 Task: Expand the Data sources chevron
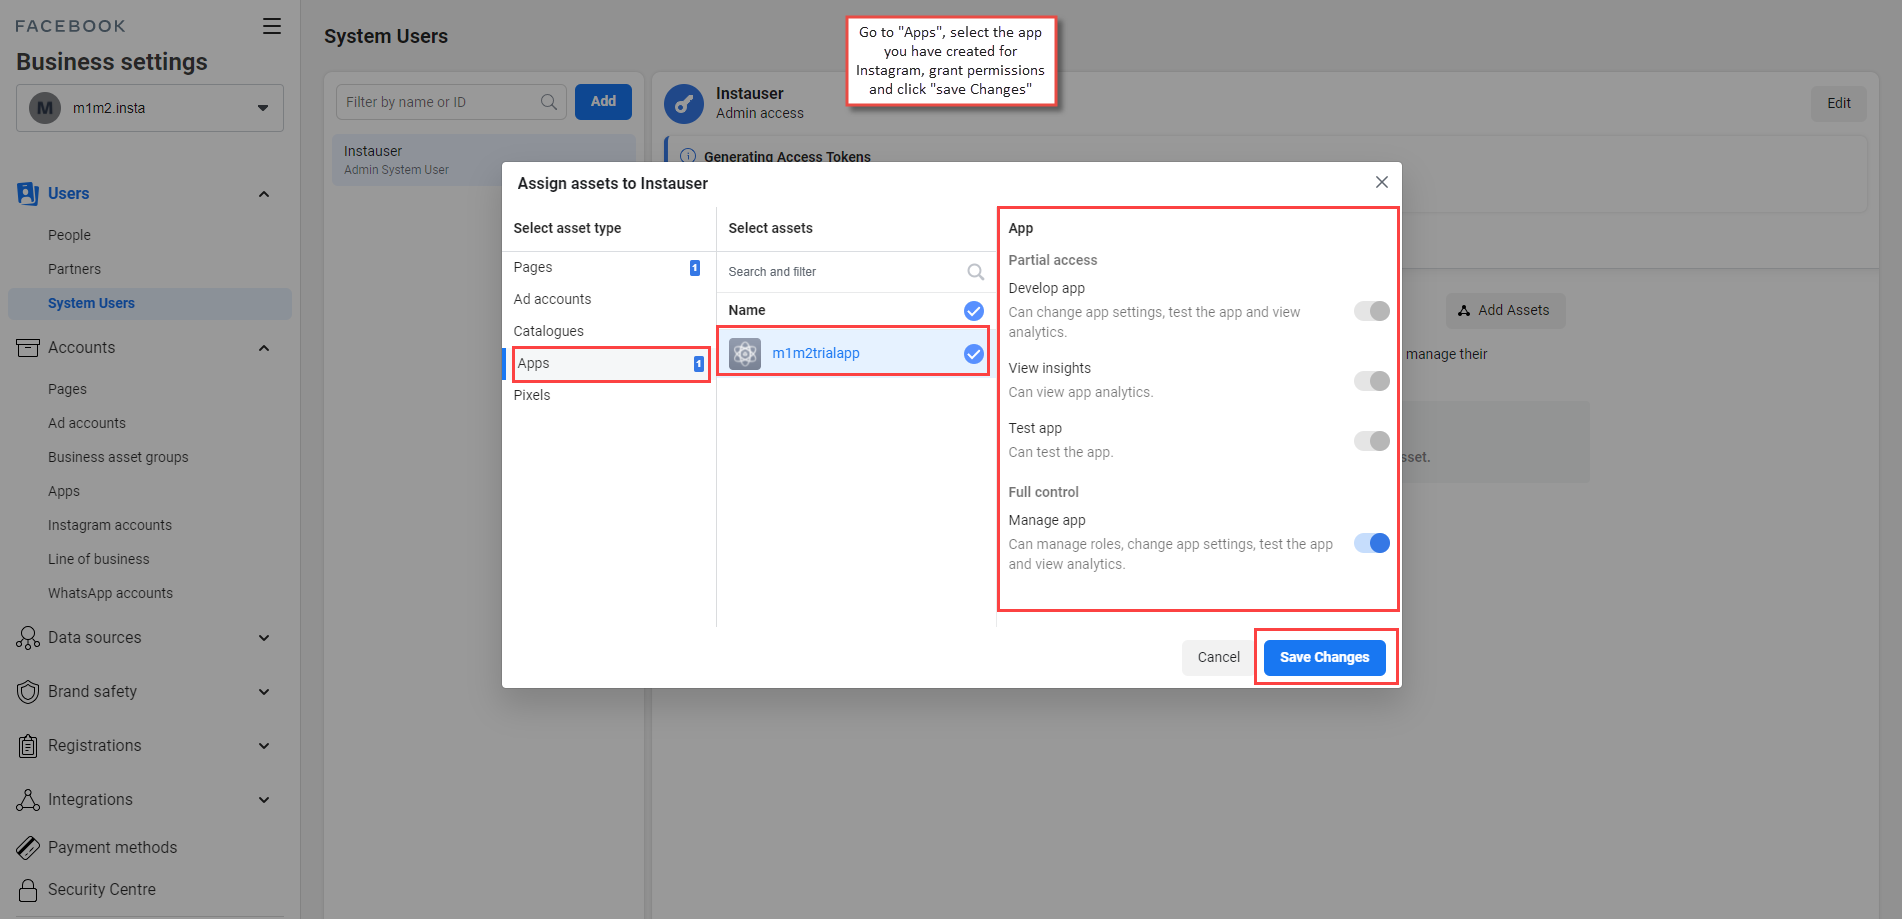[264, 638]
